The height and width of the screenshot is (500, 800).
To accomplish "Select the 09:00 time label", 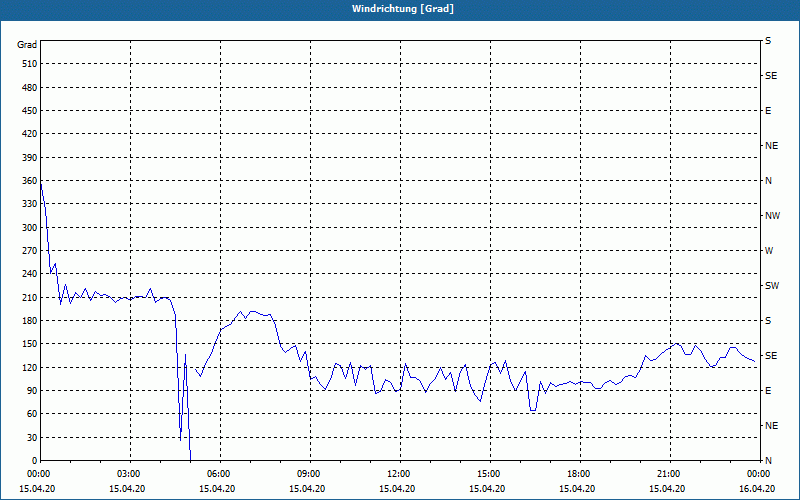I will (x=310, y=473).
